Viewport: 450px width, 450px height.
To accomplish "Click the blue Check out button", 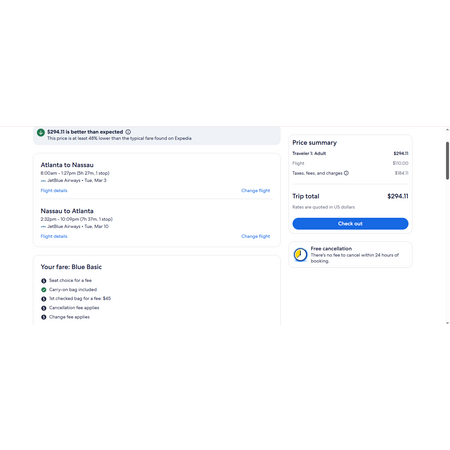I will [350, 224].
